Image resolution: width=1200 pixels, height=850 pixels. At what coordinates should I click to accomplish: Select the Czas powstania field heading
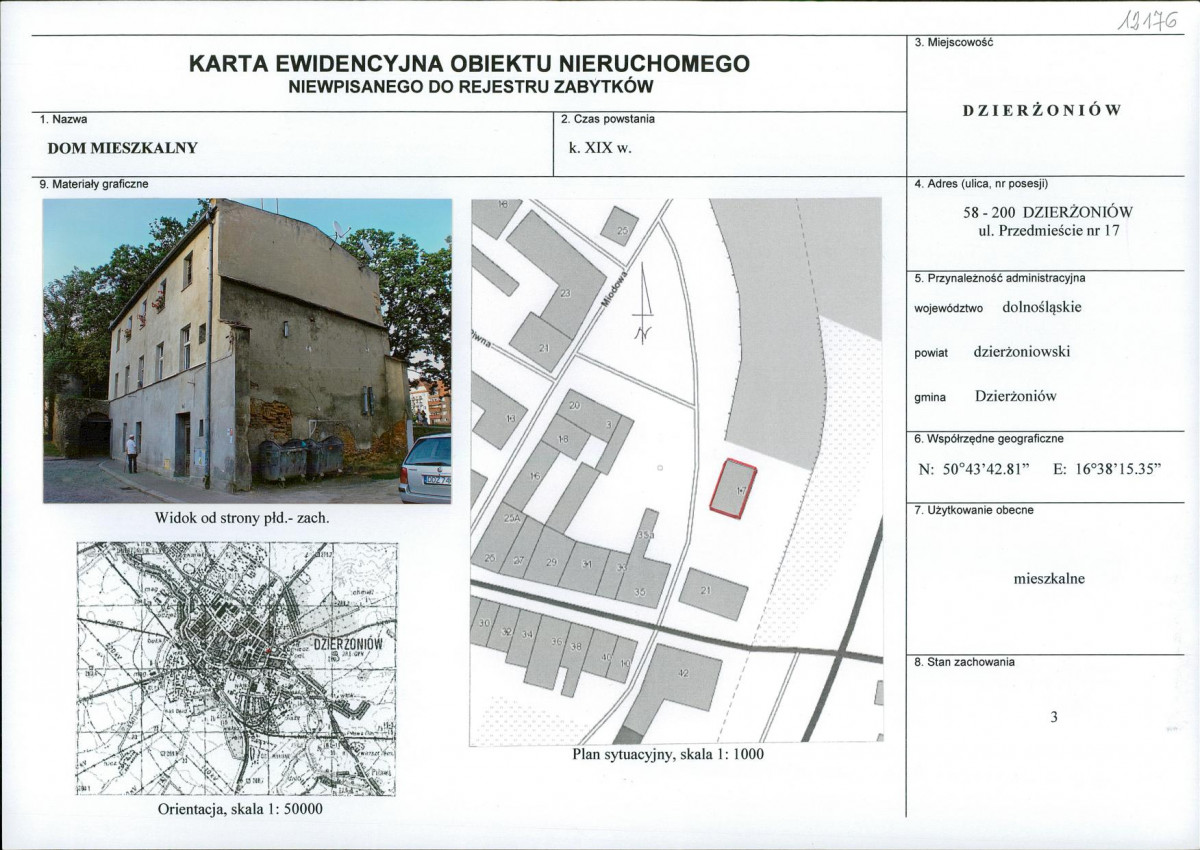point(608,119)
